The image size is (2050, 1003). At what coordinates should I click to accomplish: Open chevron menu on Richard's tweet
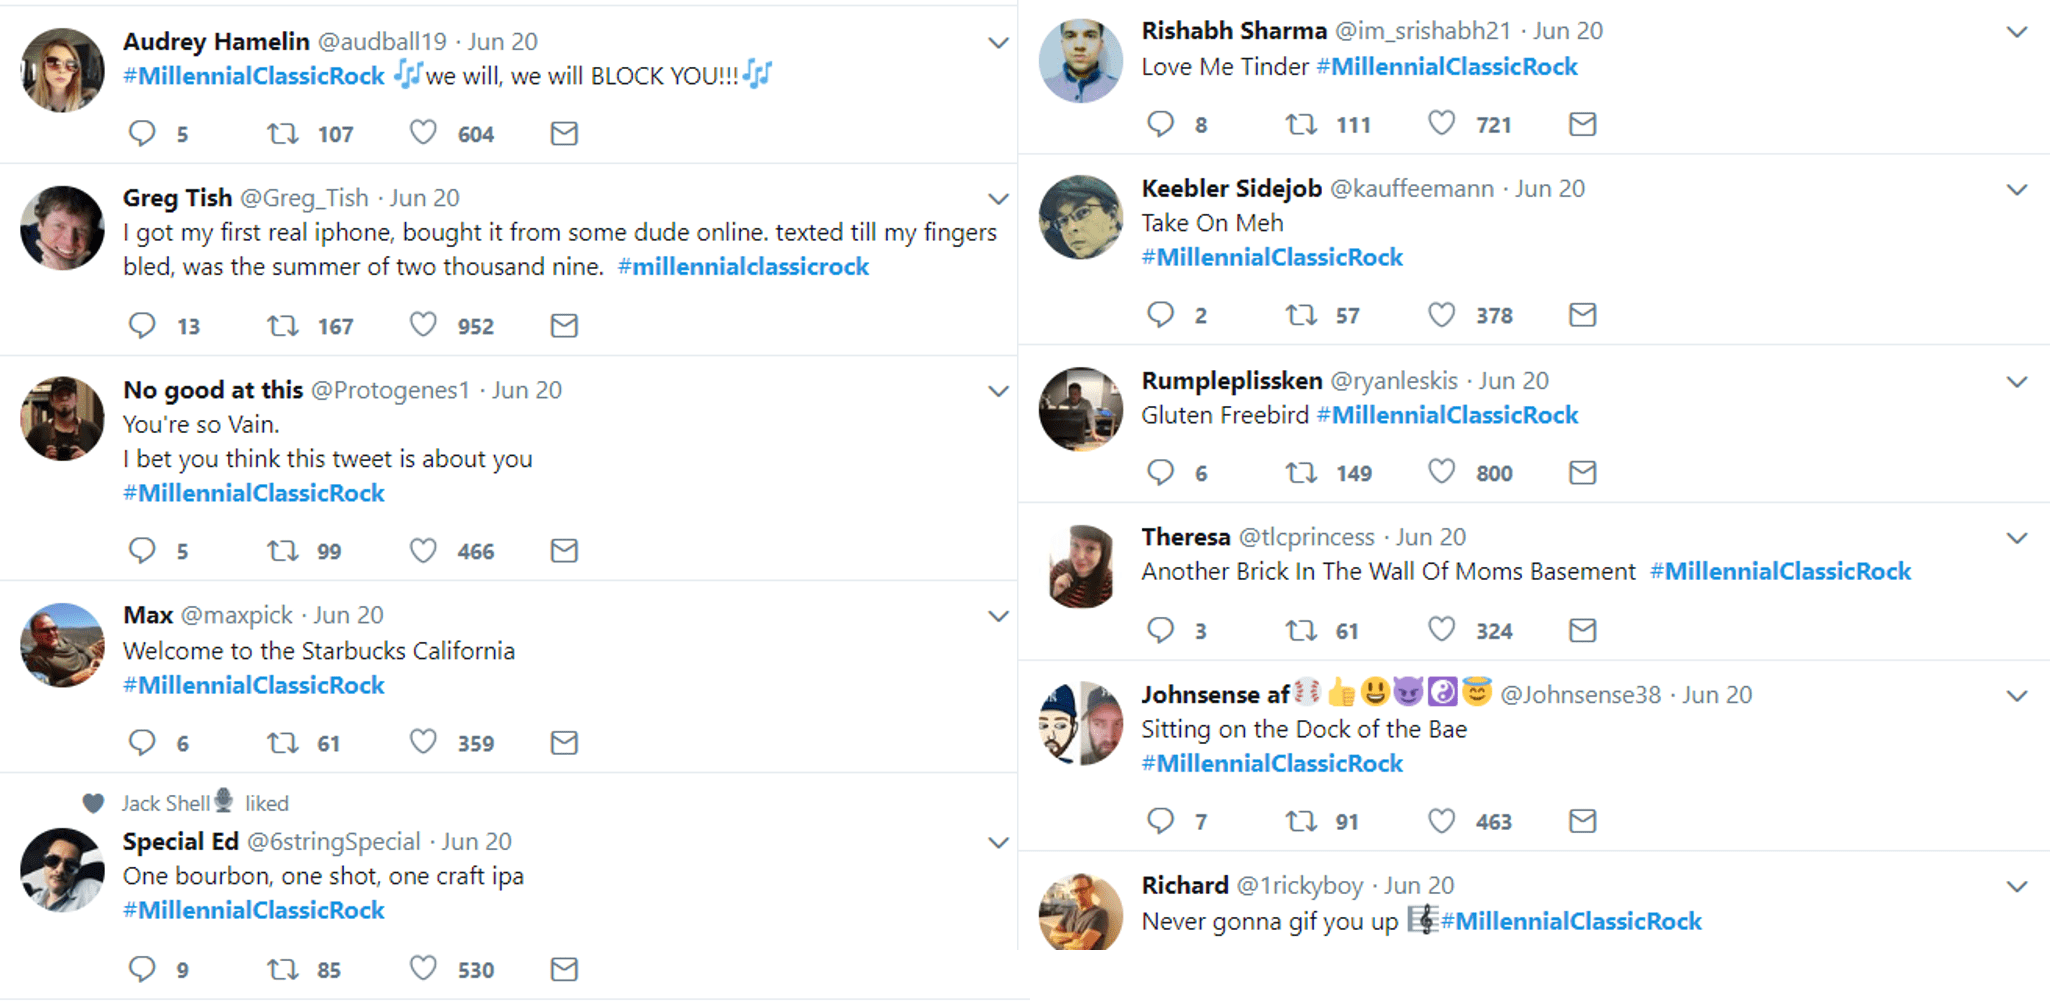pos(2017,887)
